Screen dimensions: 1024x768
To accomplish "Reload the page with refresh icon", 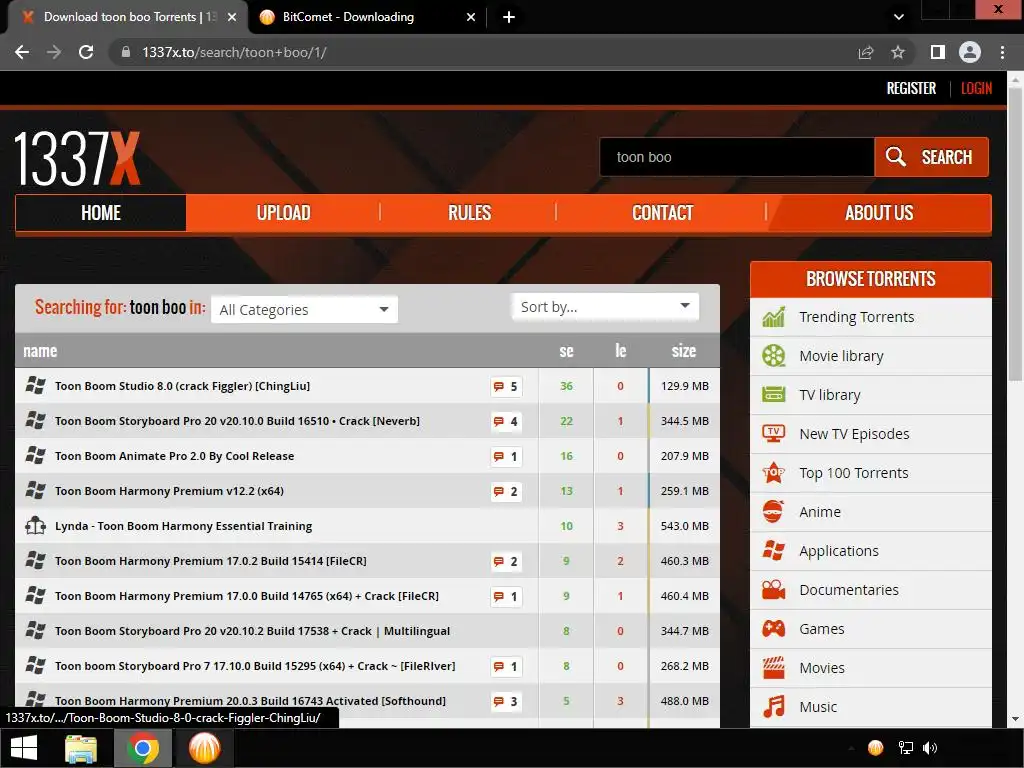I will point(86,52).
